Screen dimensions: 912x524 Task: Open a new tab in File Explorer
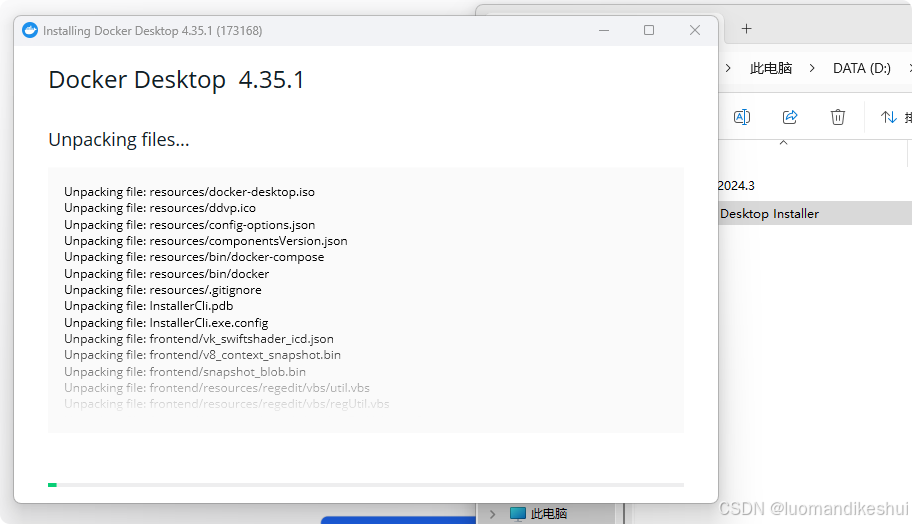coord(747,28)
